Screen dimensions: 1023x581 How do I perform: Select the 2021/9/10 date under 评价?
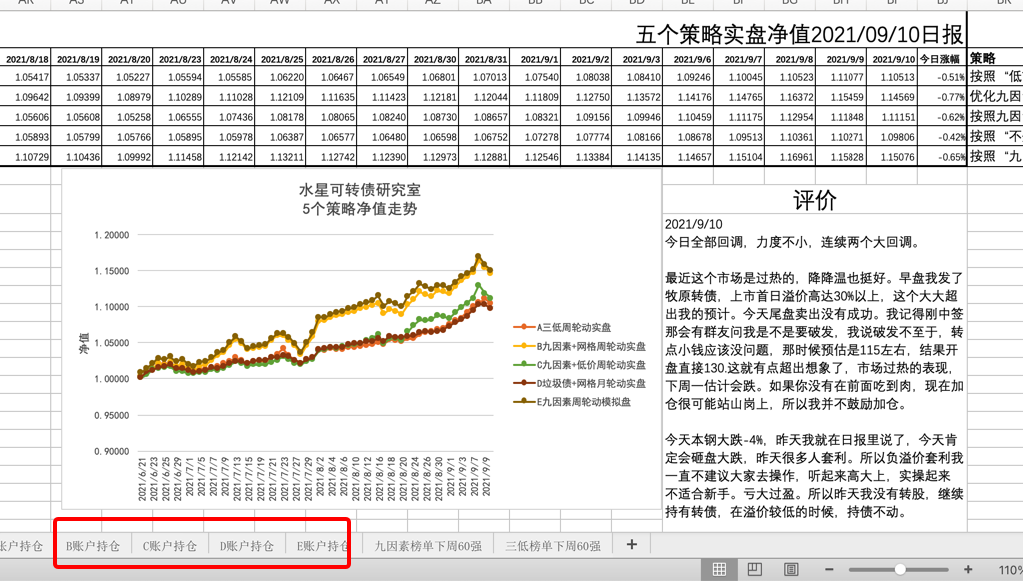pos(694,224)
